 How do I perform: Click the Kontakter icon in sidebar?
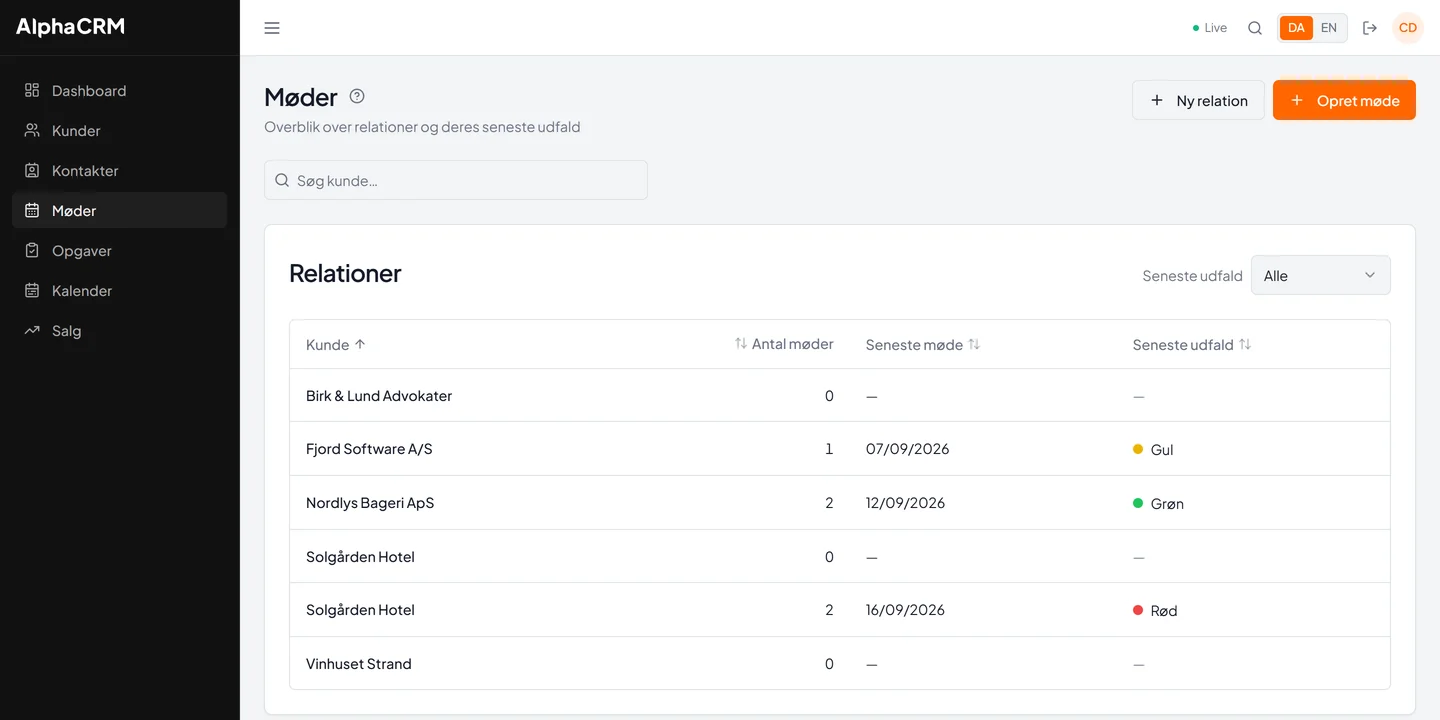[x=32, y=170]
